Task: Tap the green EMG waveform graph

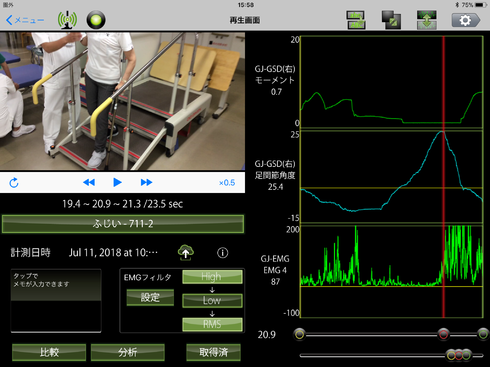Action: click(392, 271)
